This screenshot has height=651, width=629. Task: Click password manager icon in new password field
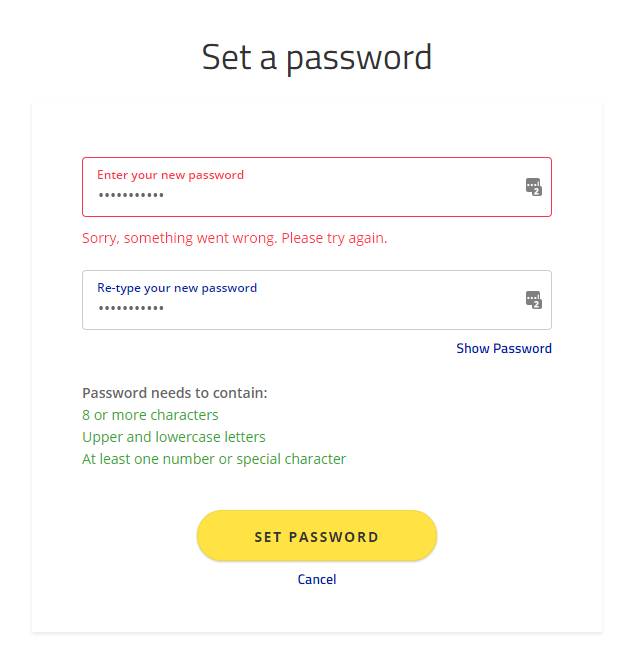pyautogui.click(x=533, y=186)
